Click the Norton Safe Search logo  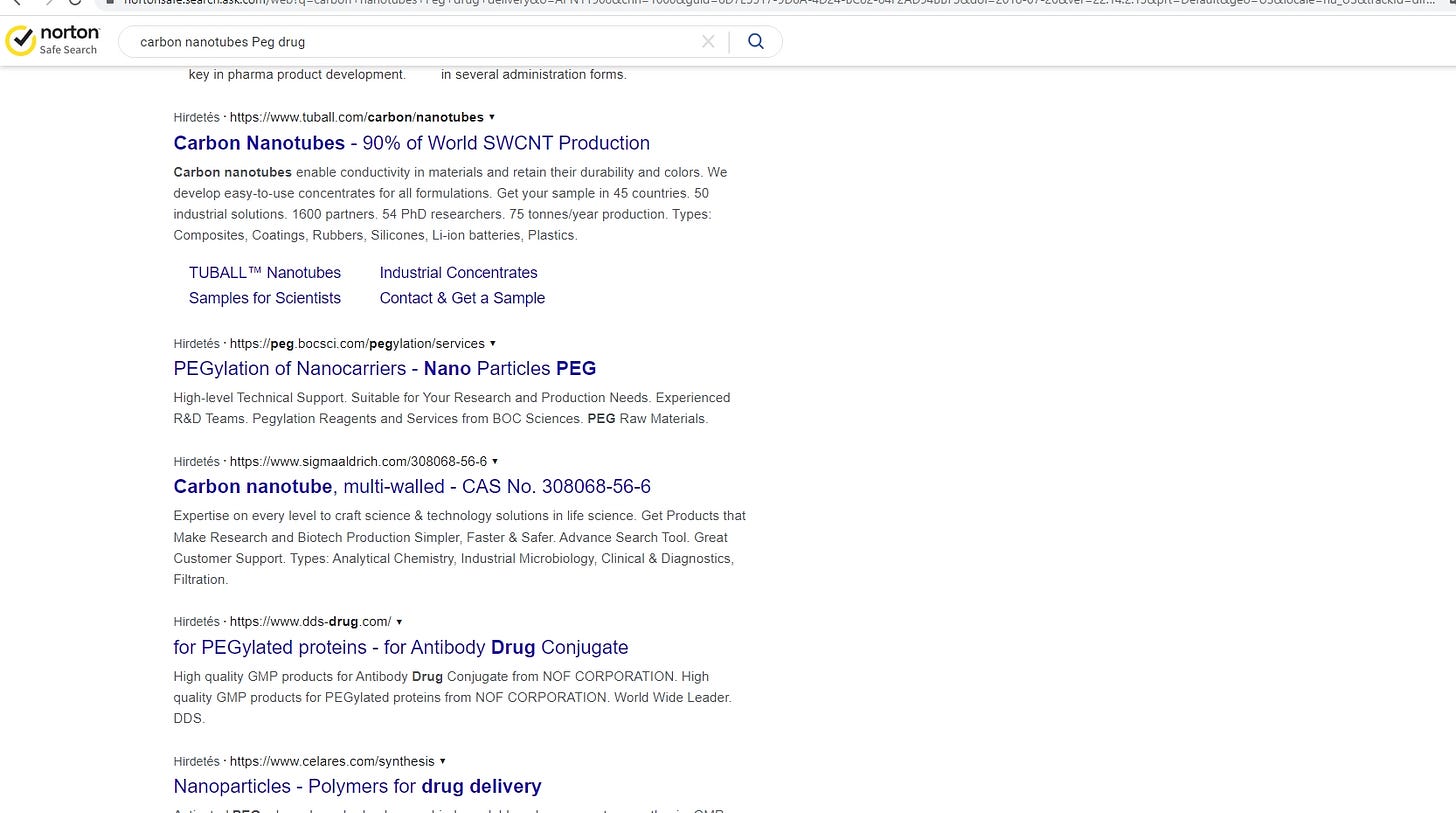53,41
